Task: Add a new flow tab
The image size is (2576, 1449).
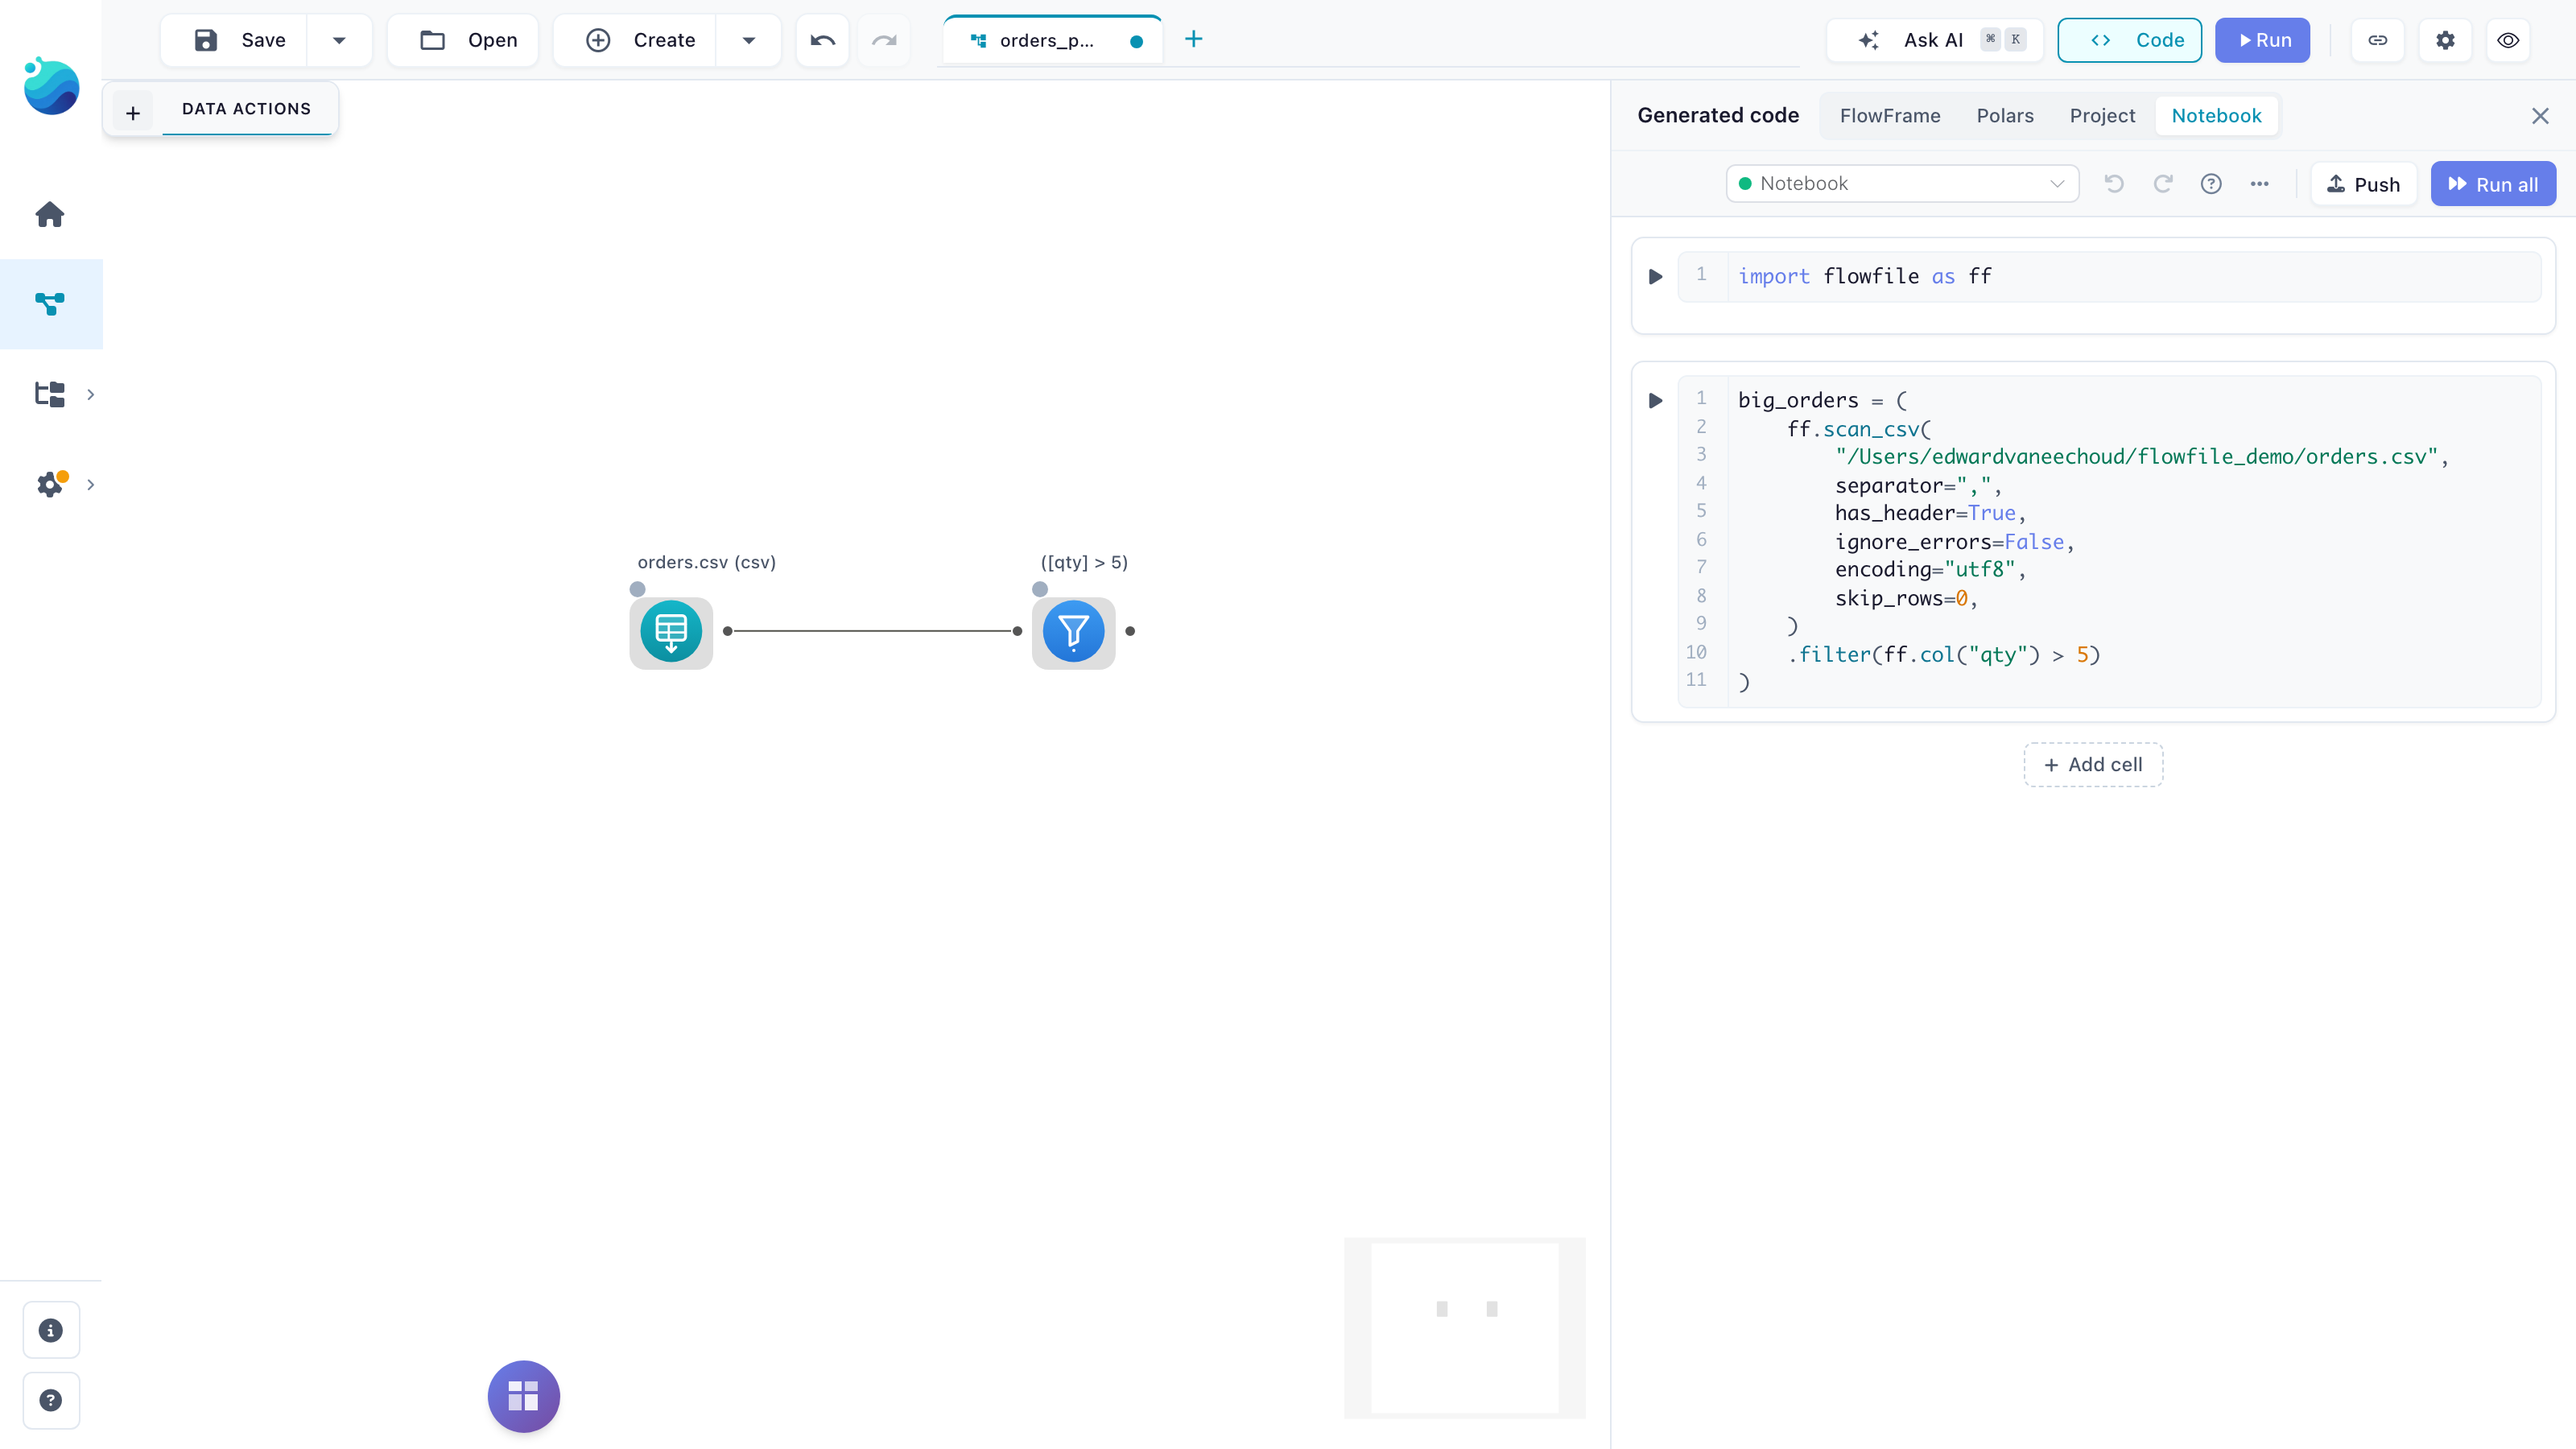Action: click(x=1193, y=39)
